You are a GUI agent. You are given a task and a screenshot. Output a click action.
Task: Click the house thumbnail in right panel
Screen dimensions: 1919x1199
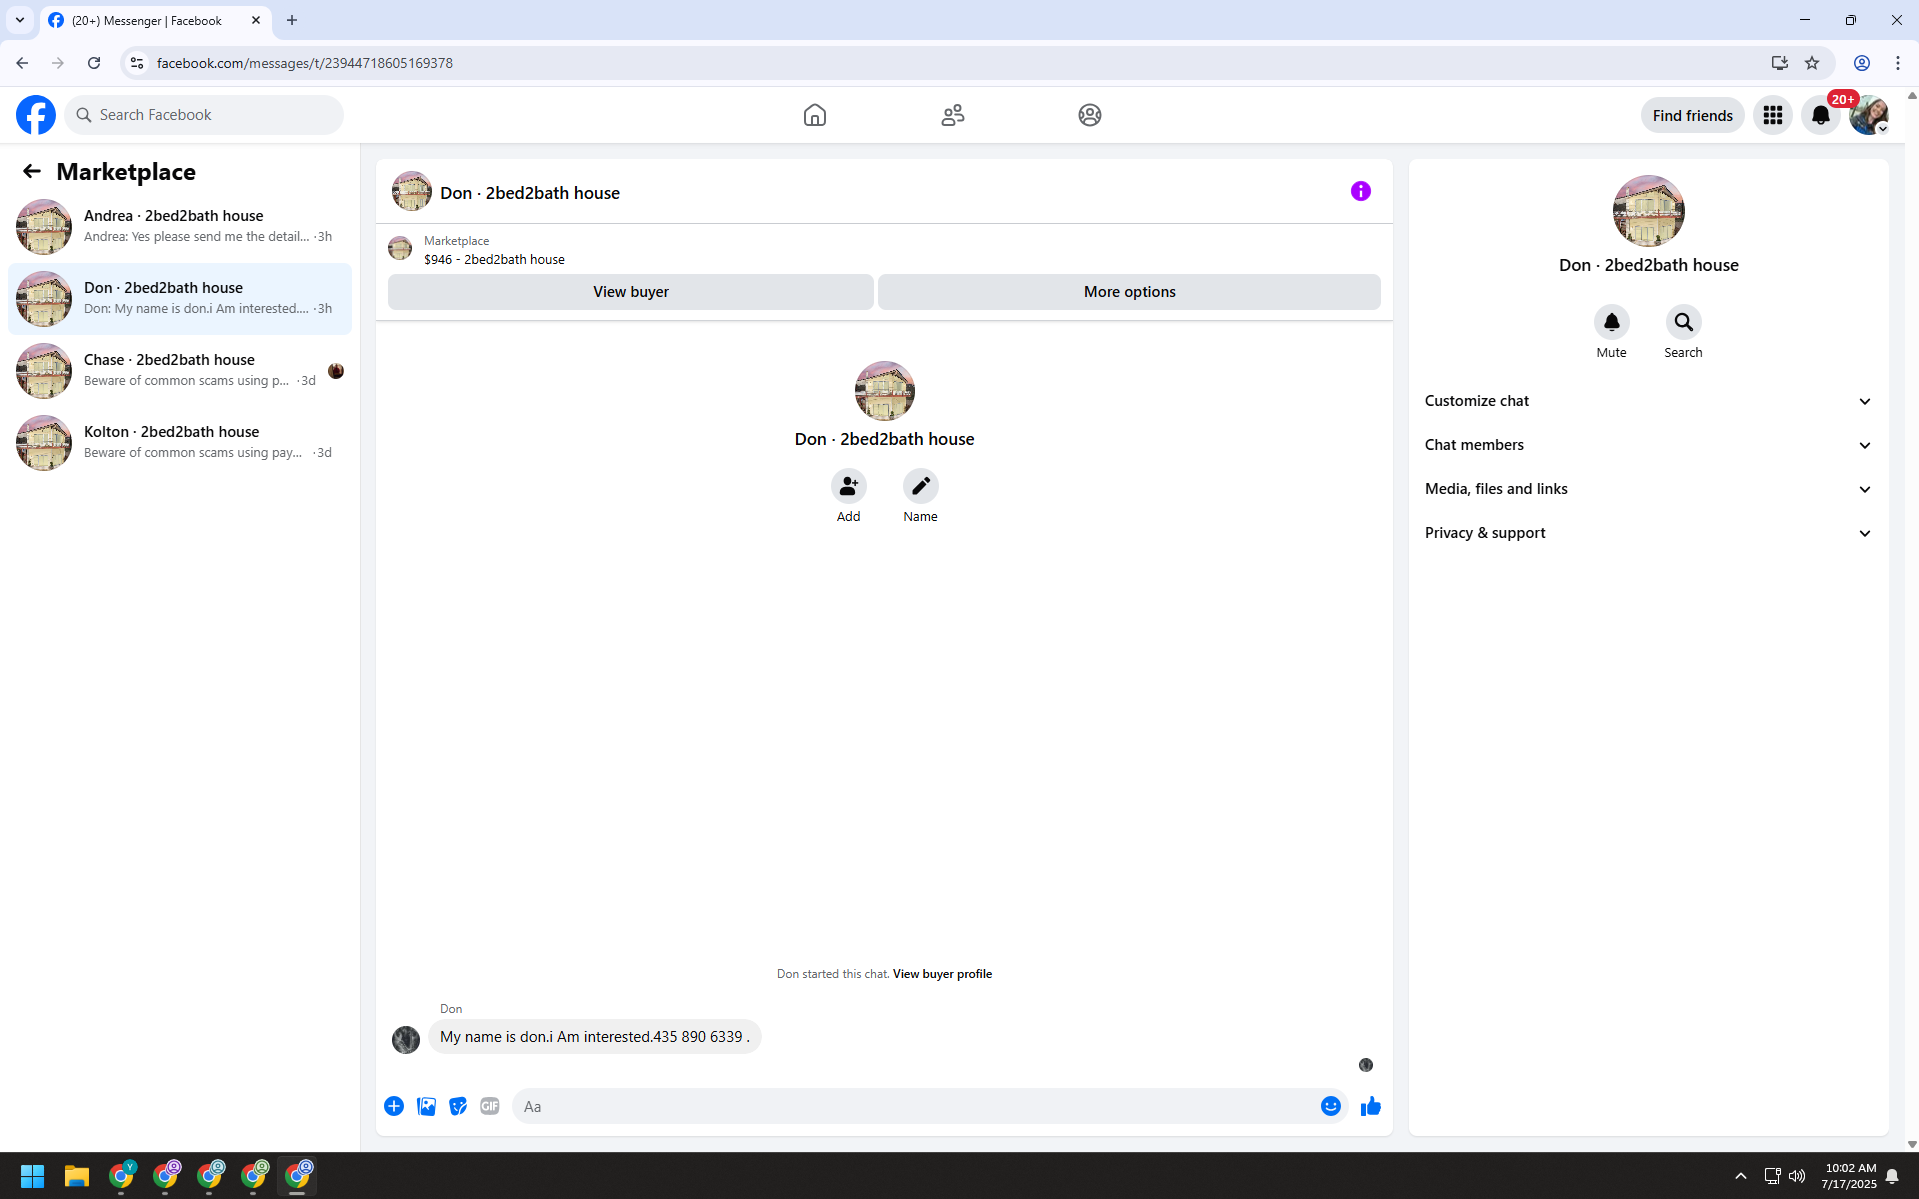tap(1648, 211)
